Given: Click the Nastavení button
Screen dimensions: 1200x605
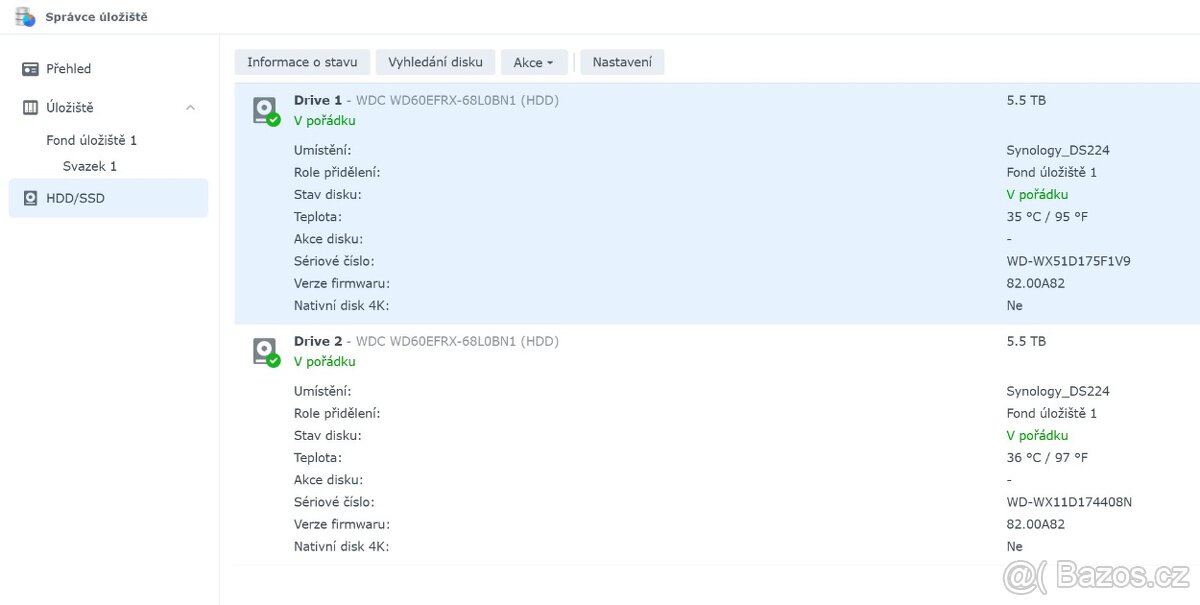Looking at the screenshot, I should [622, 62].
